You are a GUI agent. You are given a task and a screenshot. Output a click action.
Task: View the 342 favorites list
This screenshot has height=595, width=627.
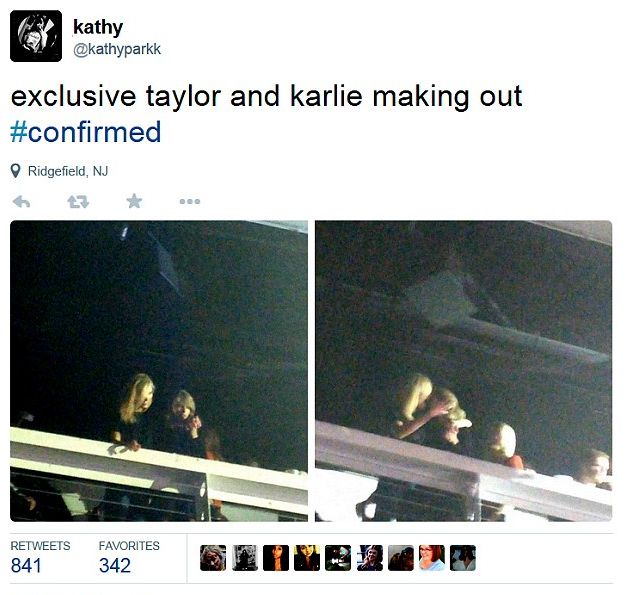[129, 558]
